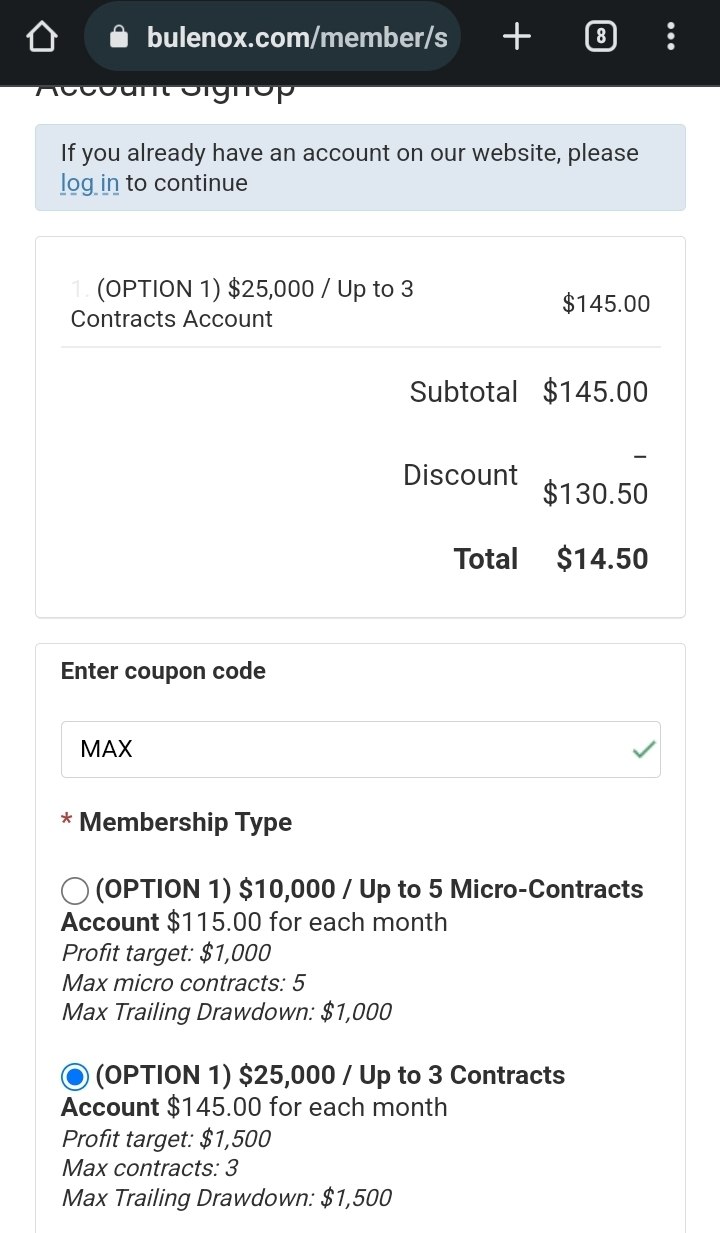The image size is (720, 1233).
Task: Open the log in link to continue
Action: pos(90,183)
